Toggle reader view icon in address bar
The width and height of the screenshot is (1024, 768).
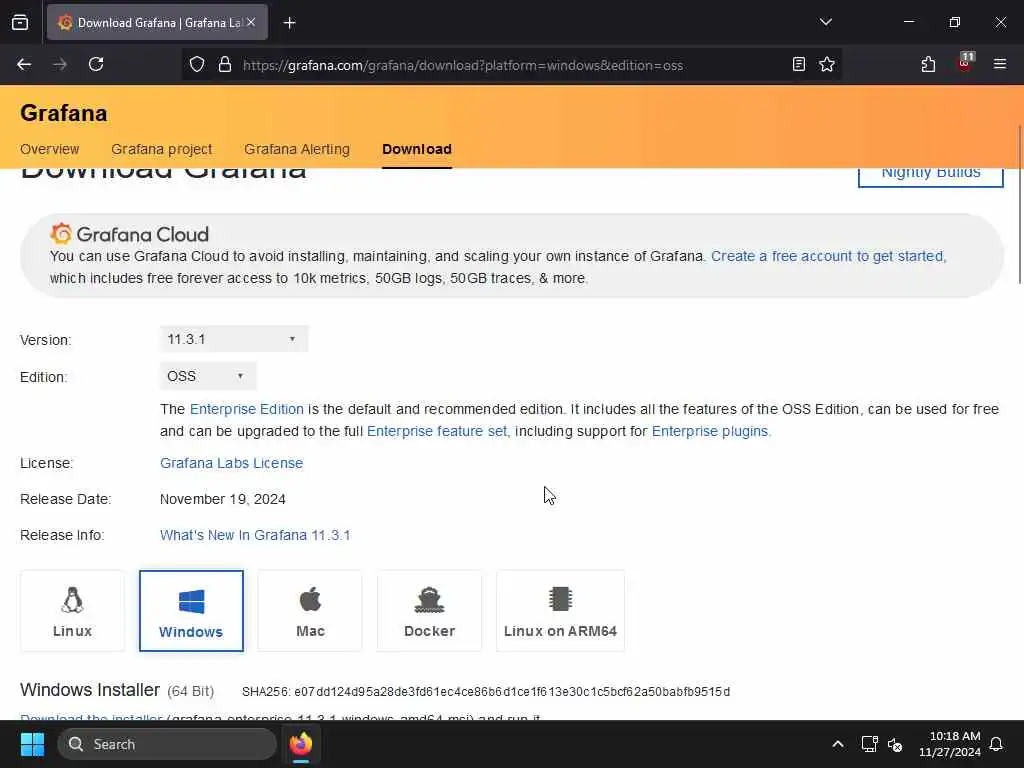(x=799, y=64)
